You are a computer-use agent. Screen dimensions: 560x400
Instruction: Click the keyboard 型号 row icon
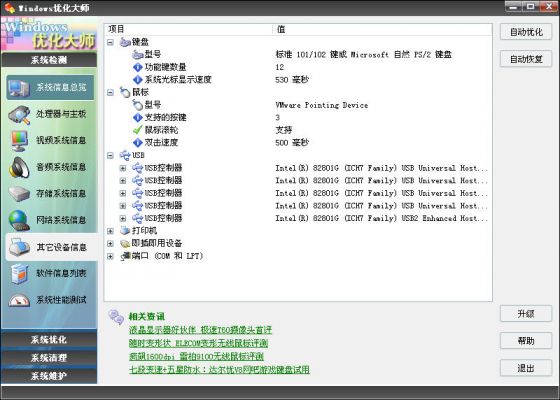coord(138,55)
